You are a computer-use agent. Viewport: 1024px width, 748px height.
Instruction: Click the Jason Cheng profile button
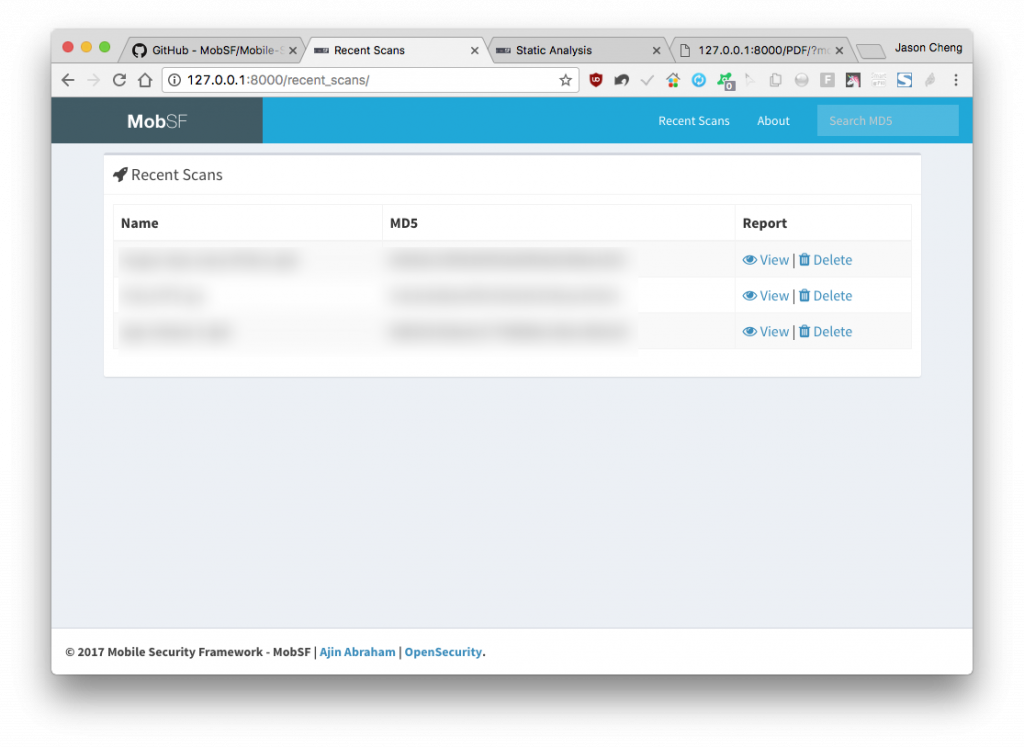click(x=928, y=48)
